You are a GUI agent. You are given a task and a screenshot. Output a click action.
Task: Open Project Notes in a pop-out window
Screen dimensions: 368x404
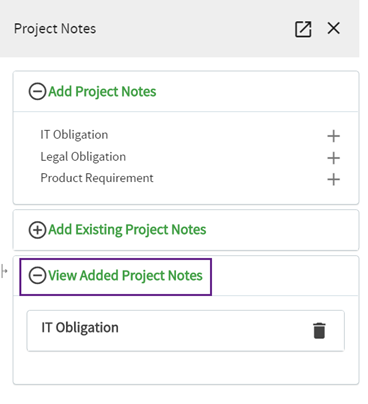pyautogui.click(x=303, y=29)
